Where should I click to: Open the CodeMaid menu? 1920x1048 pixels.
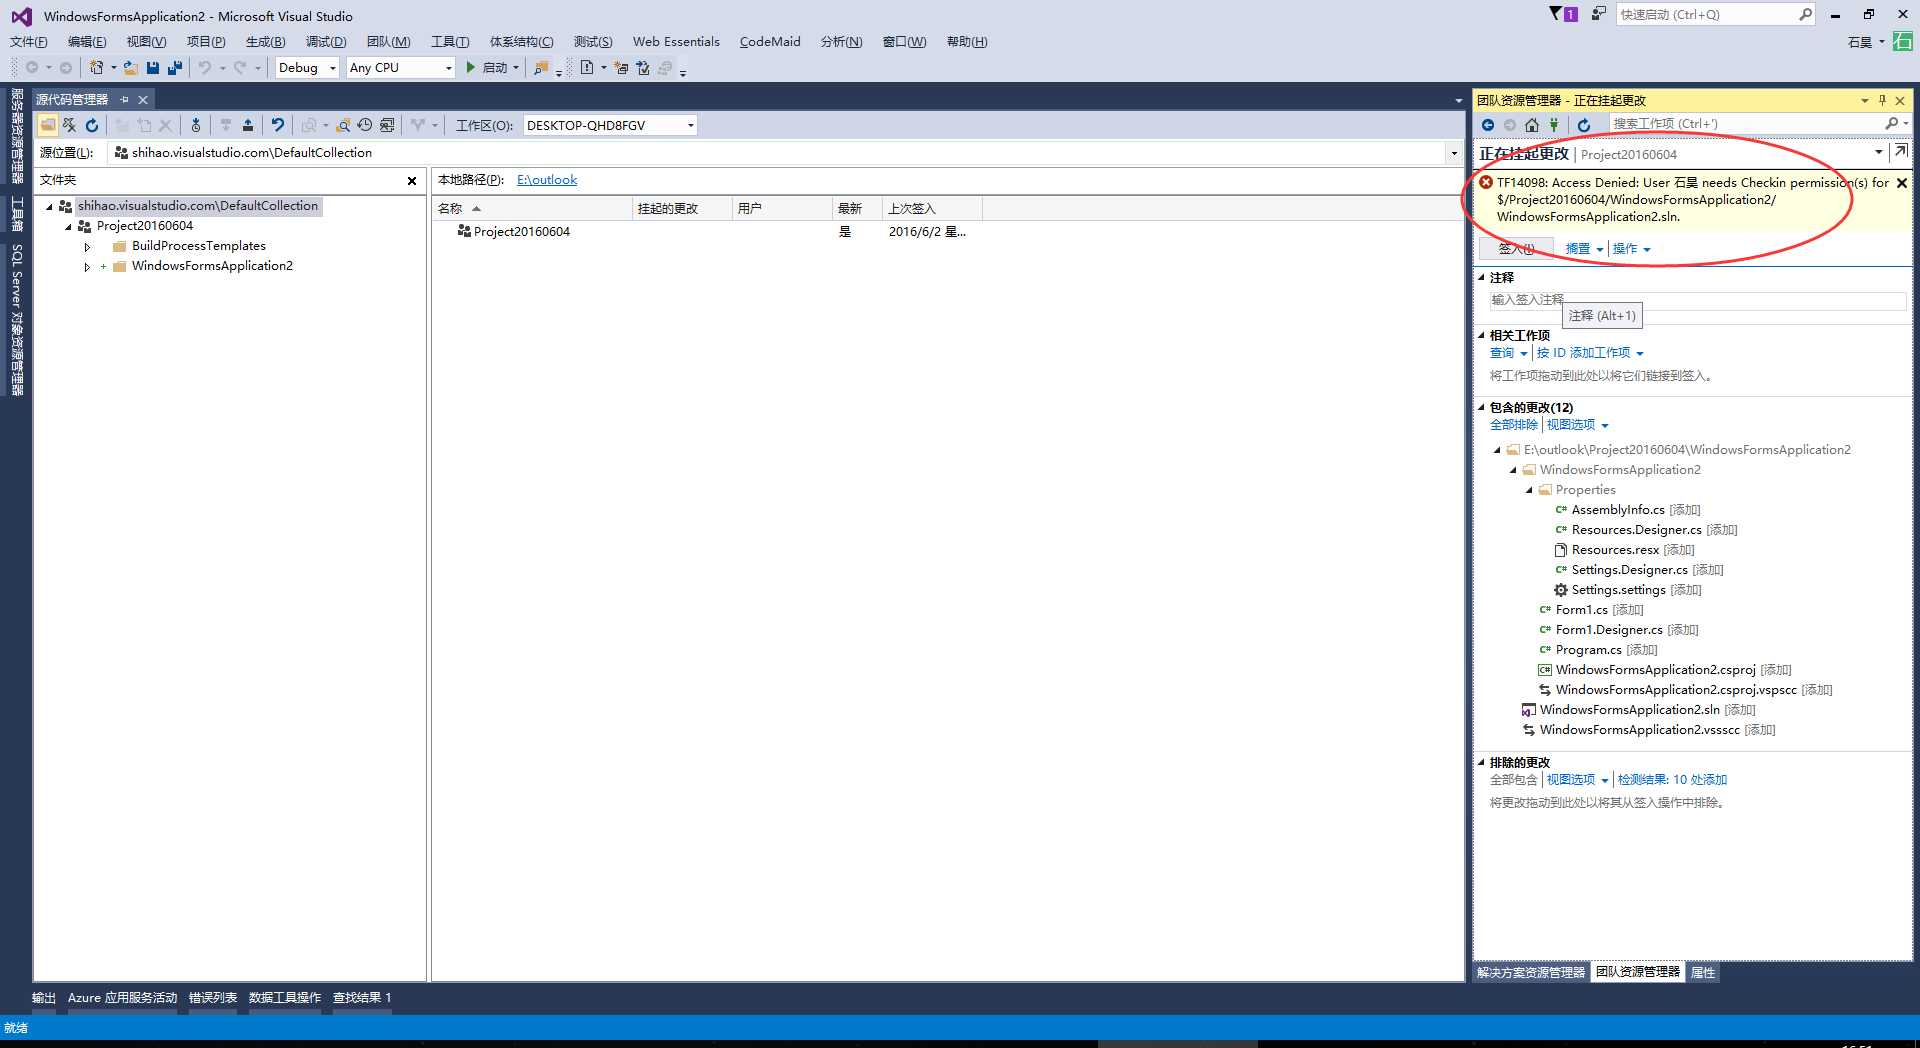coord(770,42)
